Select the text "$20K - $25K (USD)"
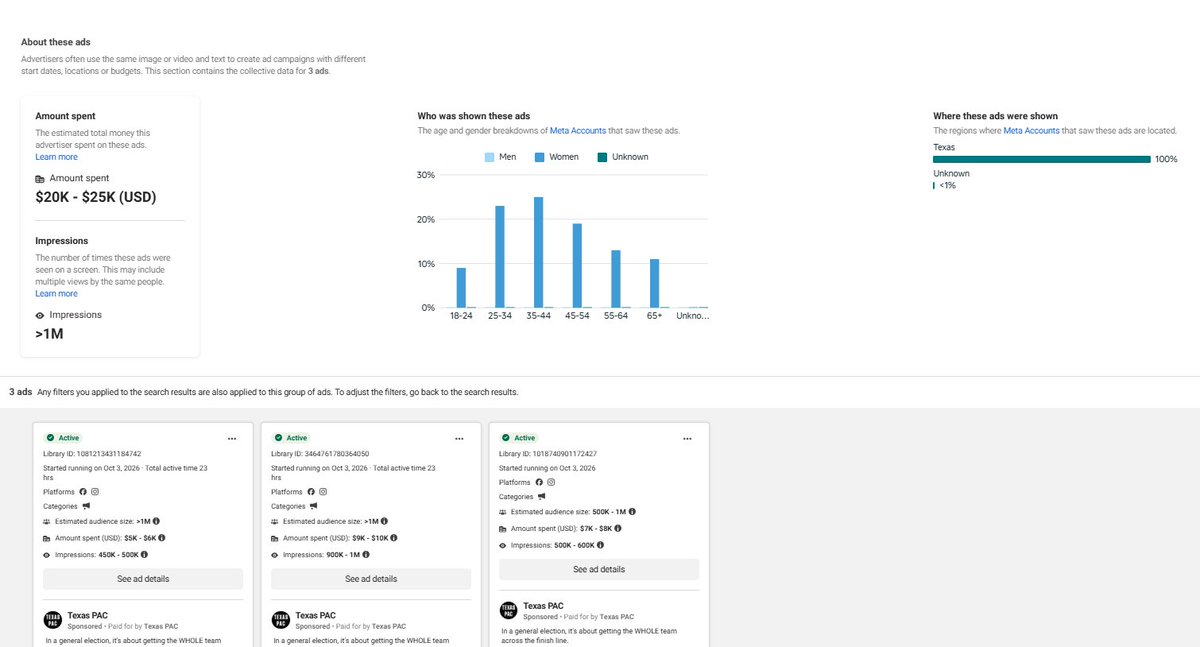 [x=96, y=197]
